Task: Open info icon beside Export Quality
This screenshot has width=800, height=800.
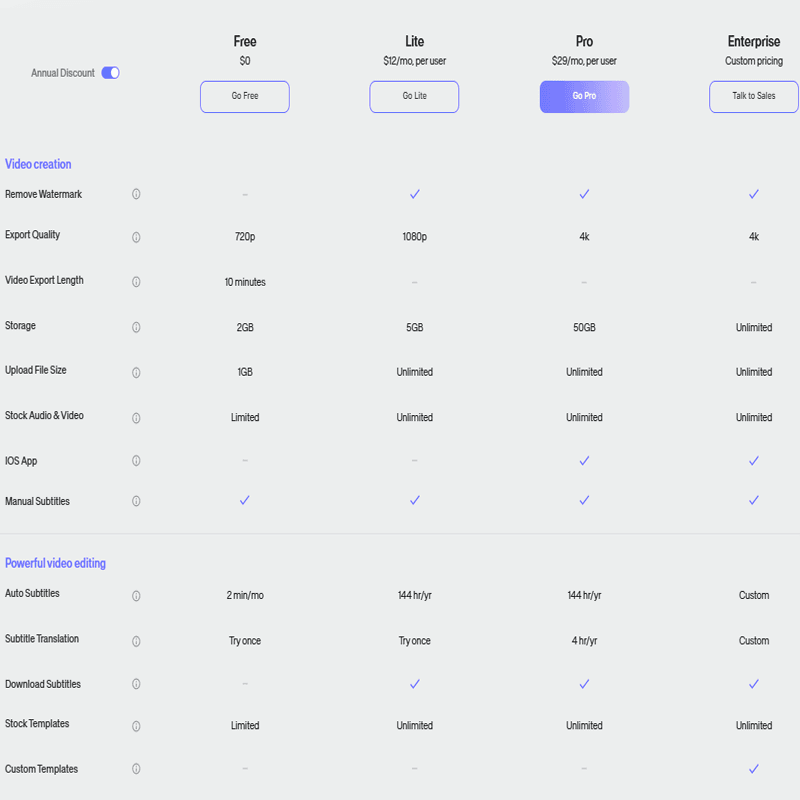Action: [x=136, y=237]
